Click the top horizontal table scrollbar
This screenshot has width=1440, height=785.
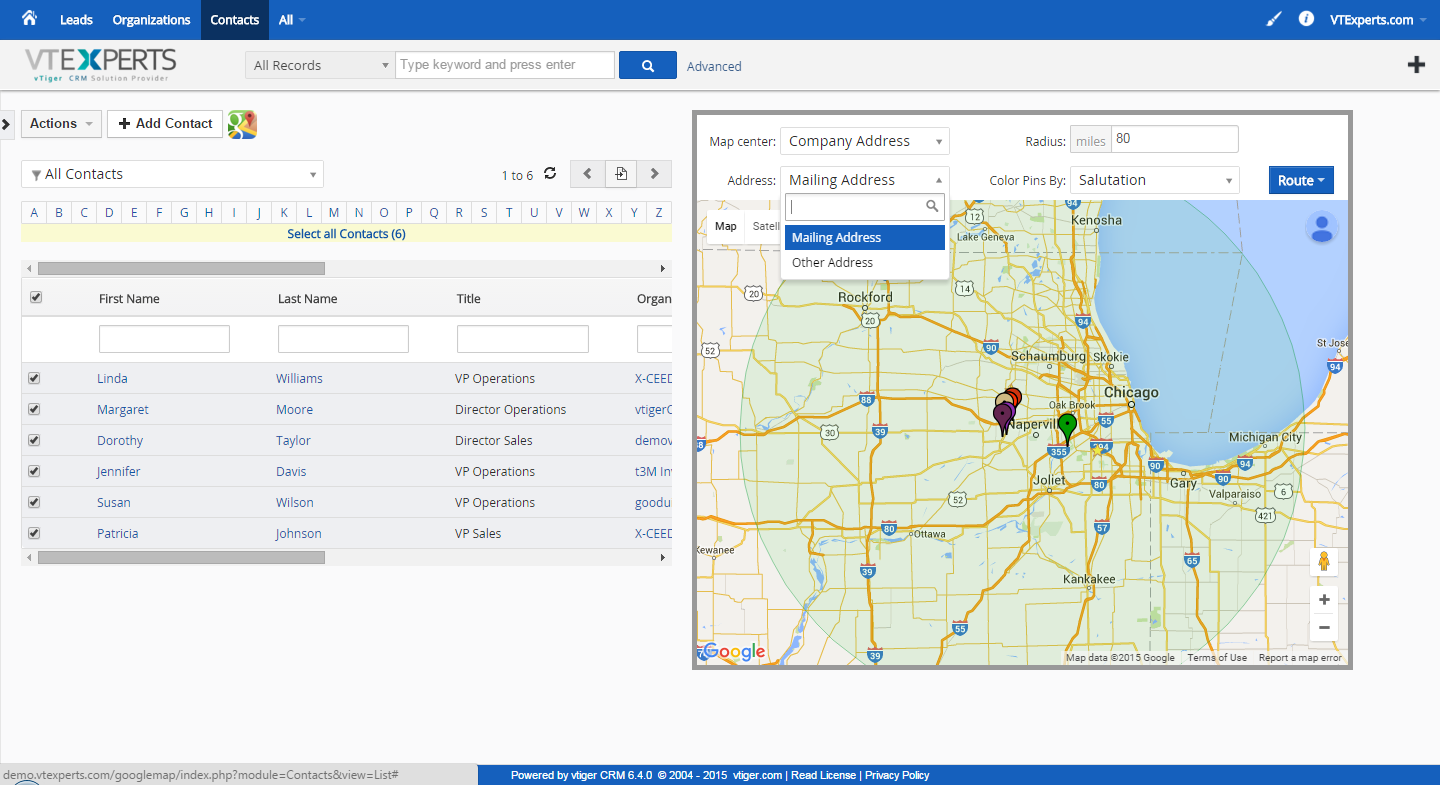[181, 268]
